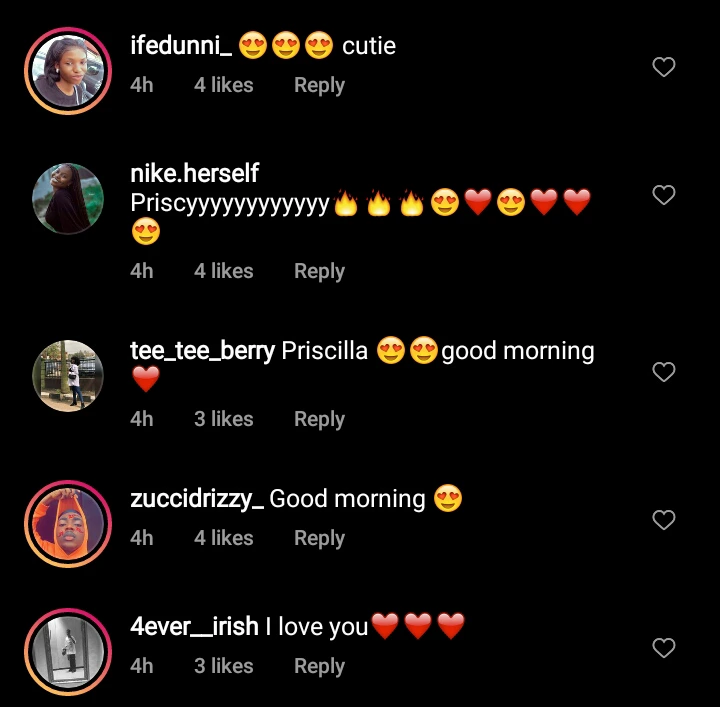Open nike.herself's profile avatar
This screenshot has width=720, height=707.
coord(68,199)
